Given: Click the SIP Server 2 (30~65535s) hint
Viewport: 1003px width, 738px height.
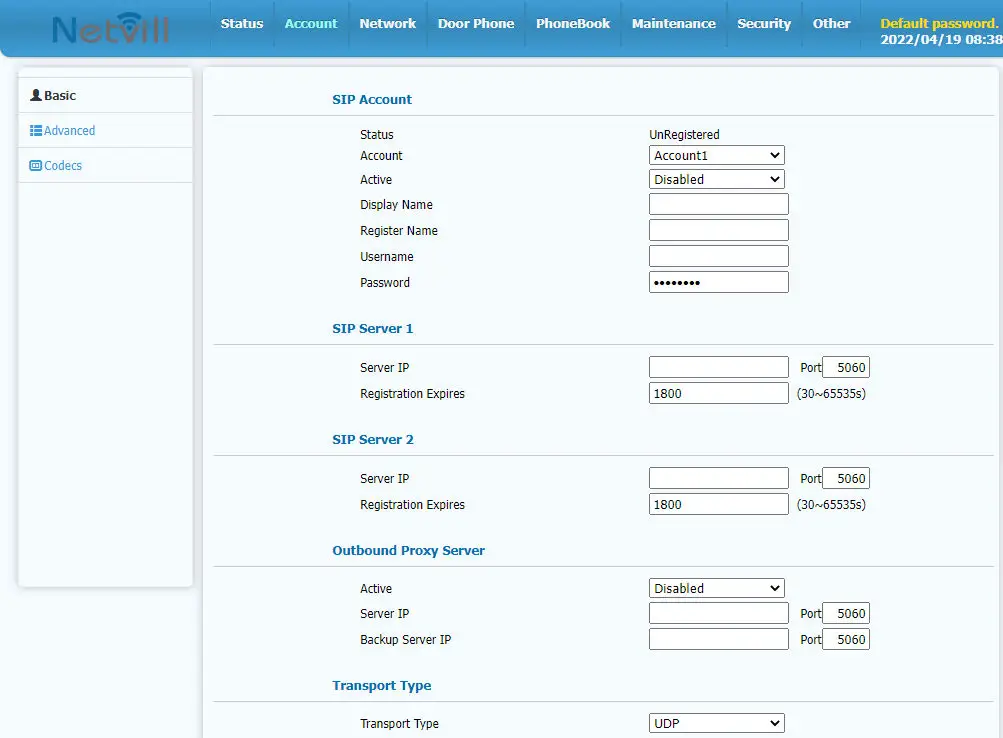Looking at the screenshot, I should tap(831, 505).
